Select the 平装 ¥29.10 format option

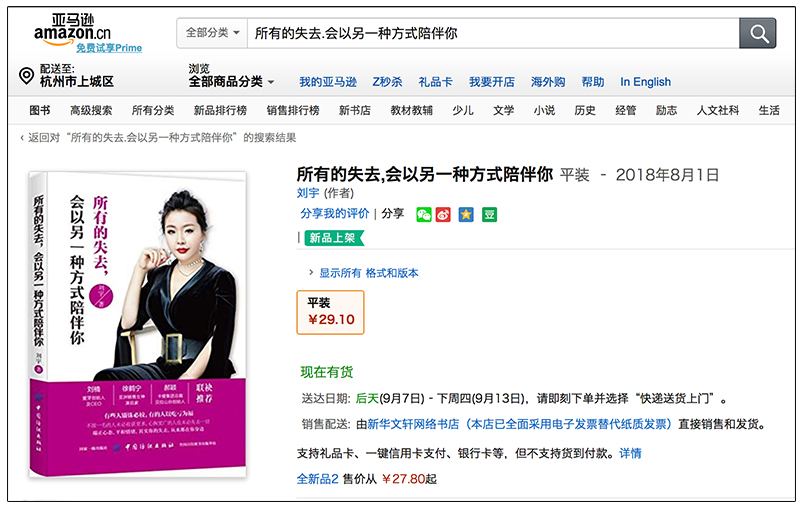(331, 313)
